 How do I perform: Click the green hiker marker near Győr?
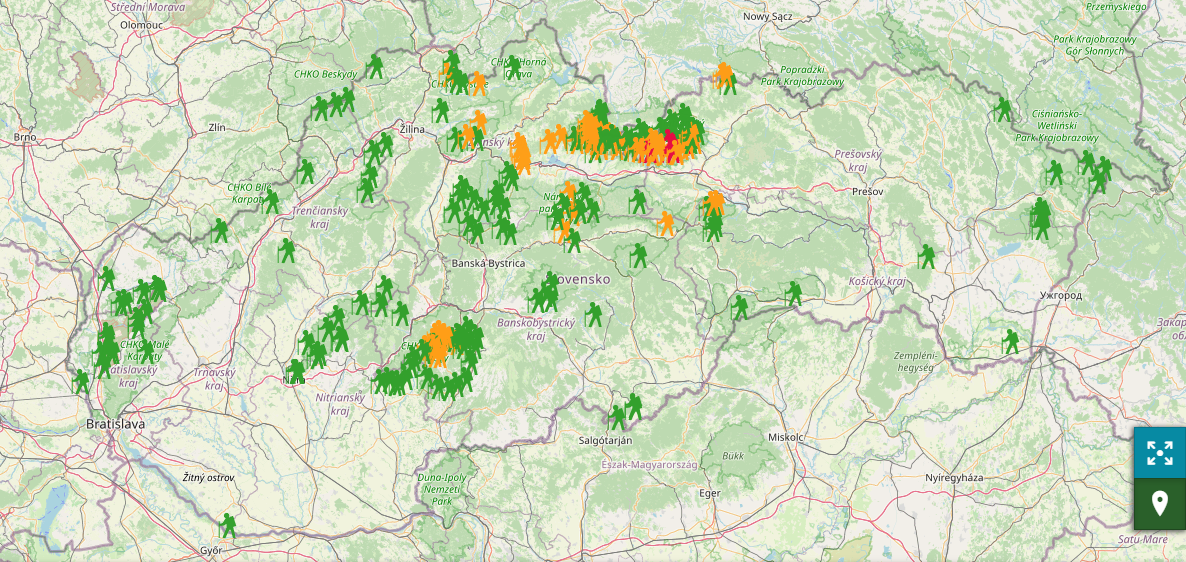click(228, 526)
